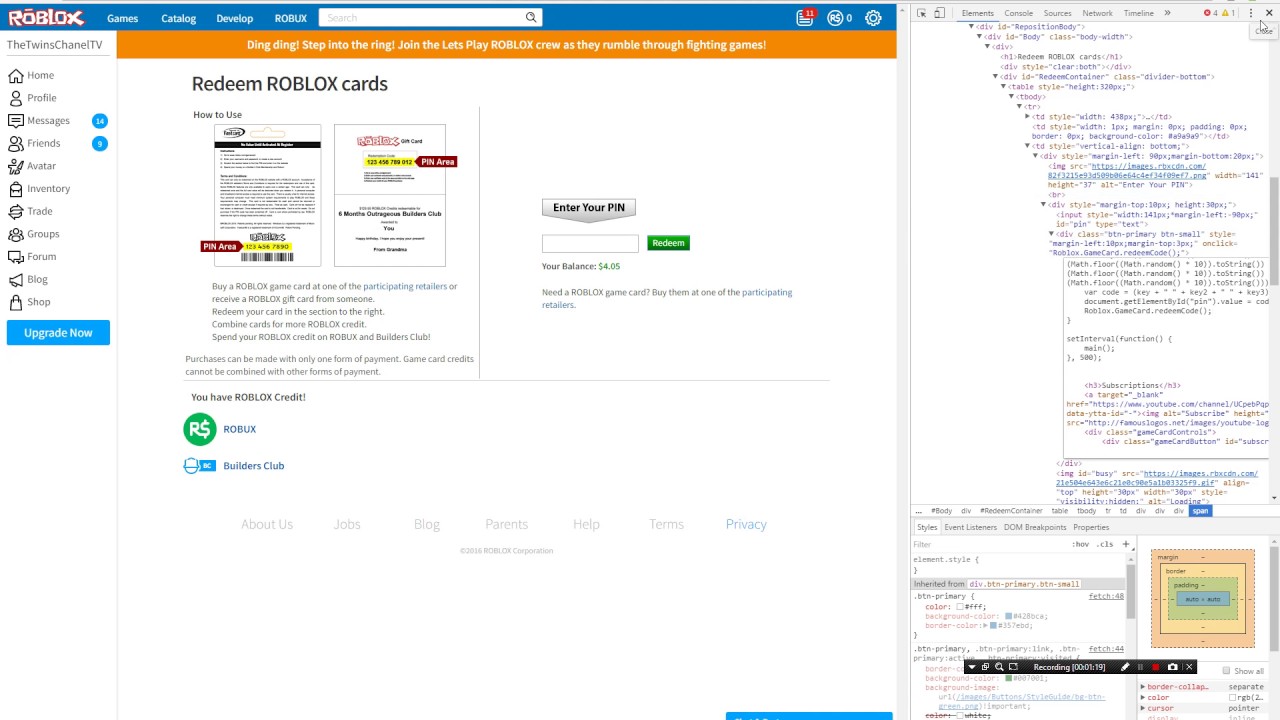Click the green Redeem button

tap(668, 243)
